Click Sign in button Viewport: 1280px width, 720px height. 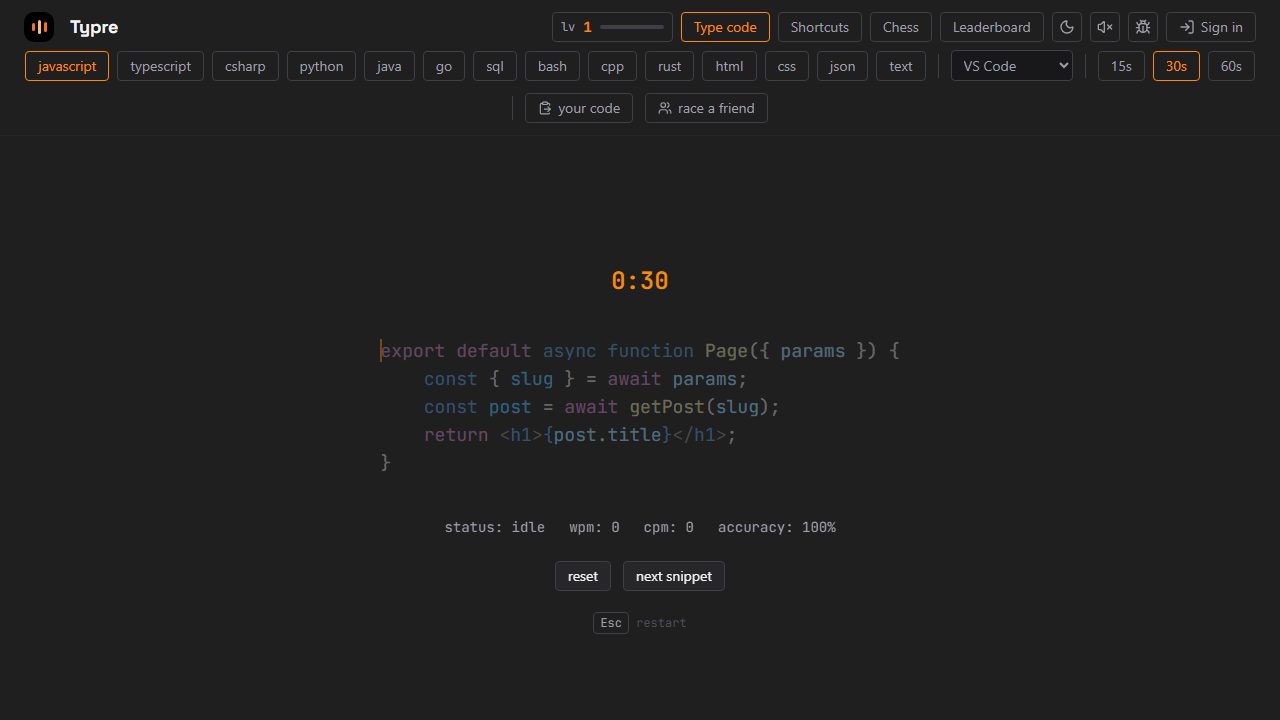point(1211,27)
